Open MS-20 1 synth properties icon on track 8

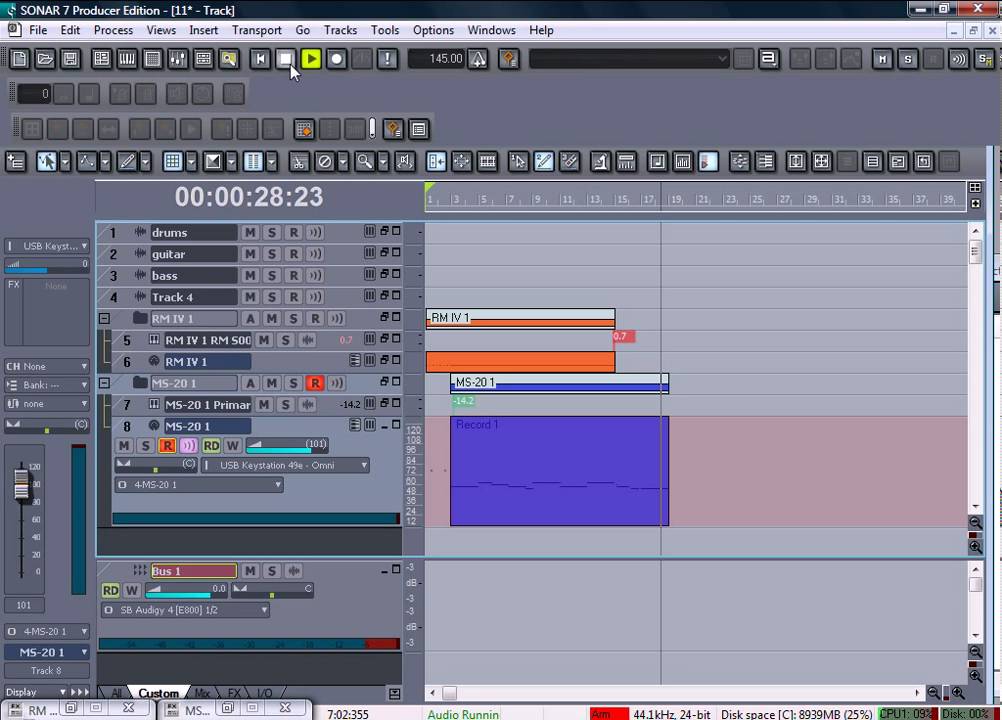tap(356, 425)
